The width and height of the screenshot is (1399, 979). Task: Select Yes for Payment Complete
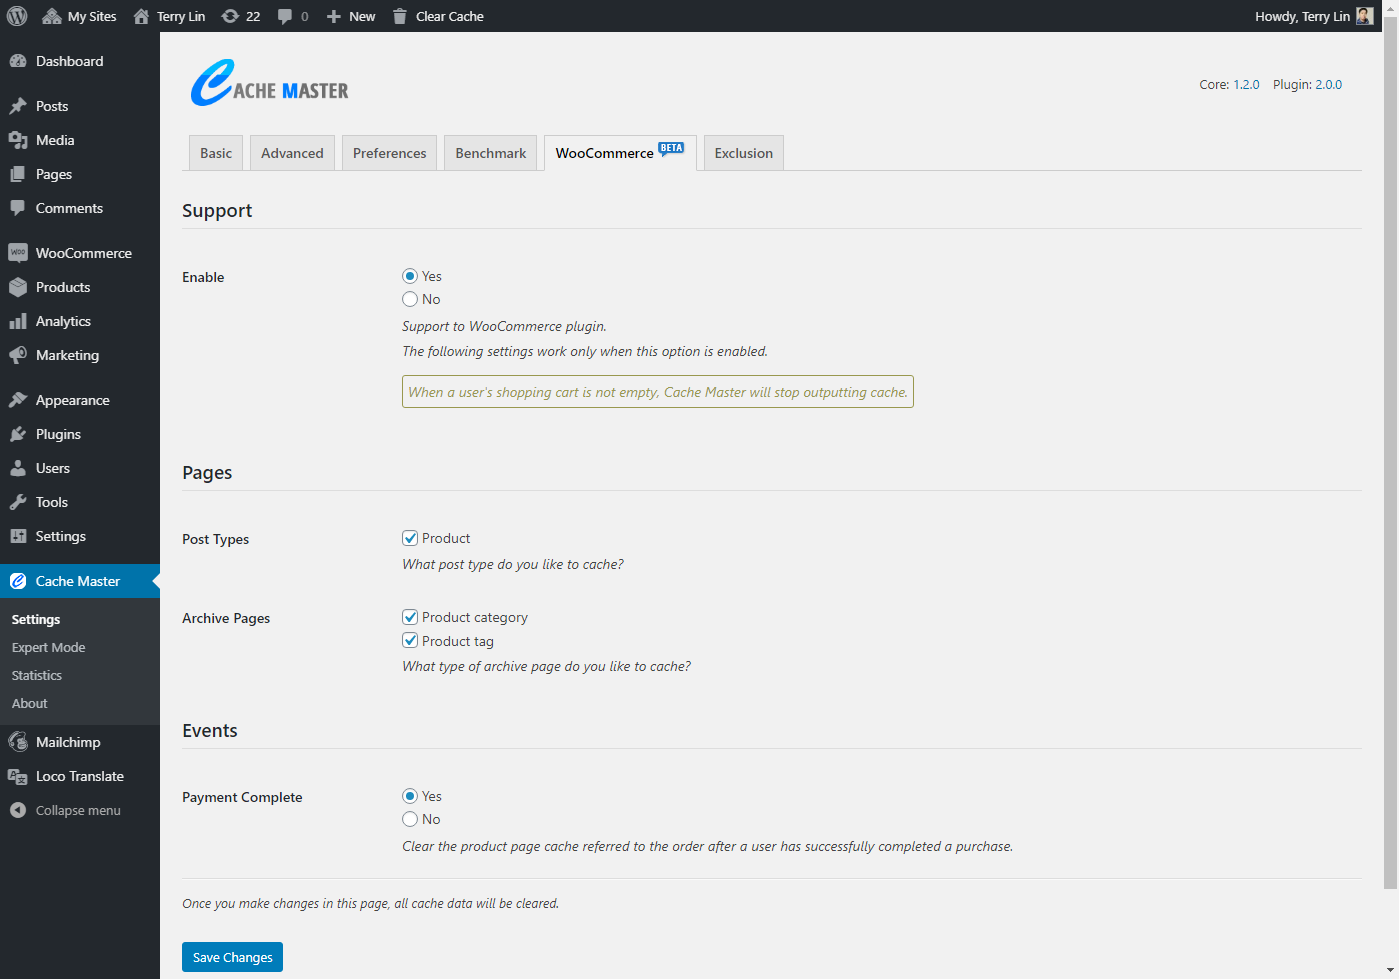410,796
